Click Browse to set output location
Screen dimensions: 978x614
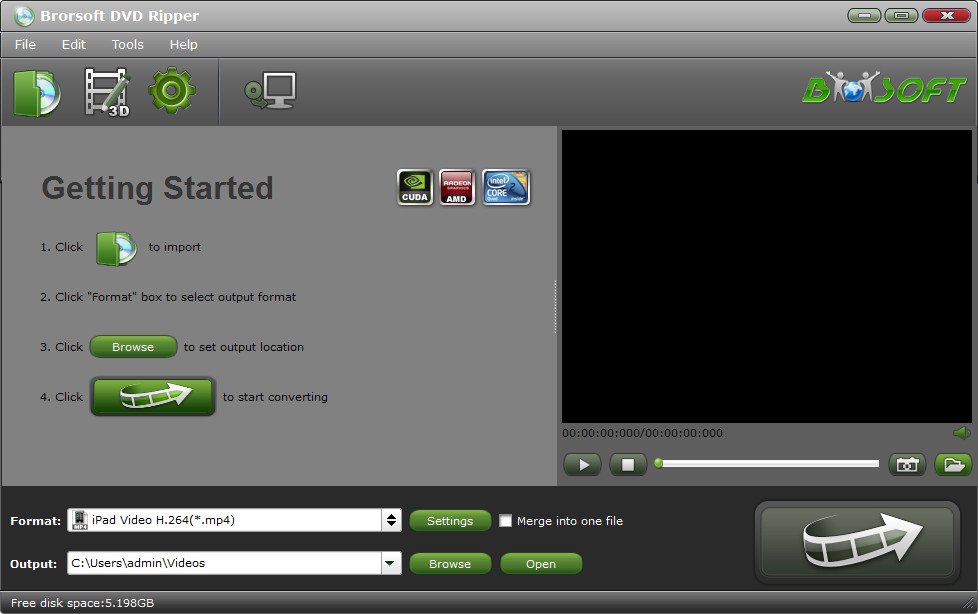[450, 563]
